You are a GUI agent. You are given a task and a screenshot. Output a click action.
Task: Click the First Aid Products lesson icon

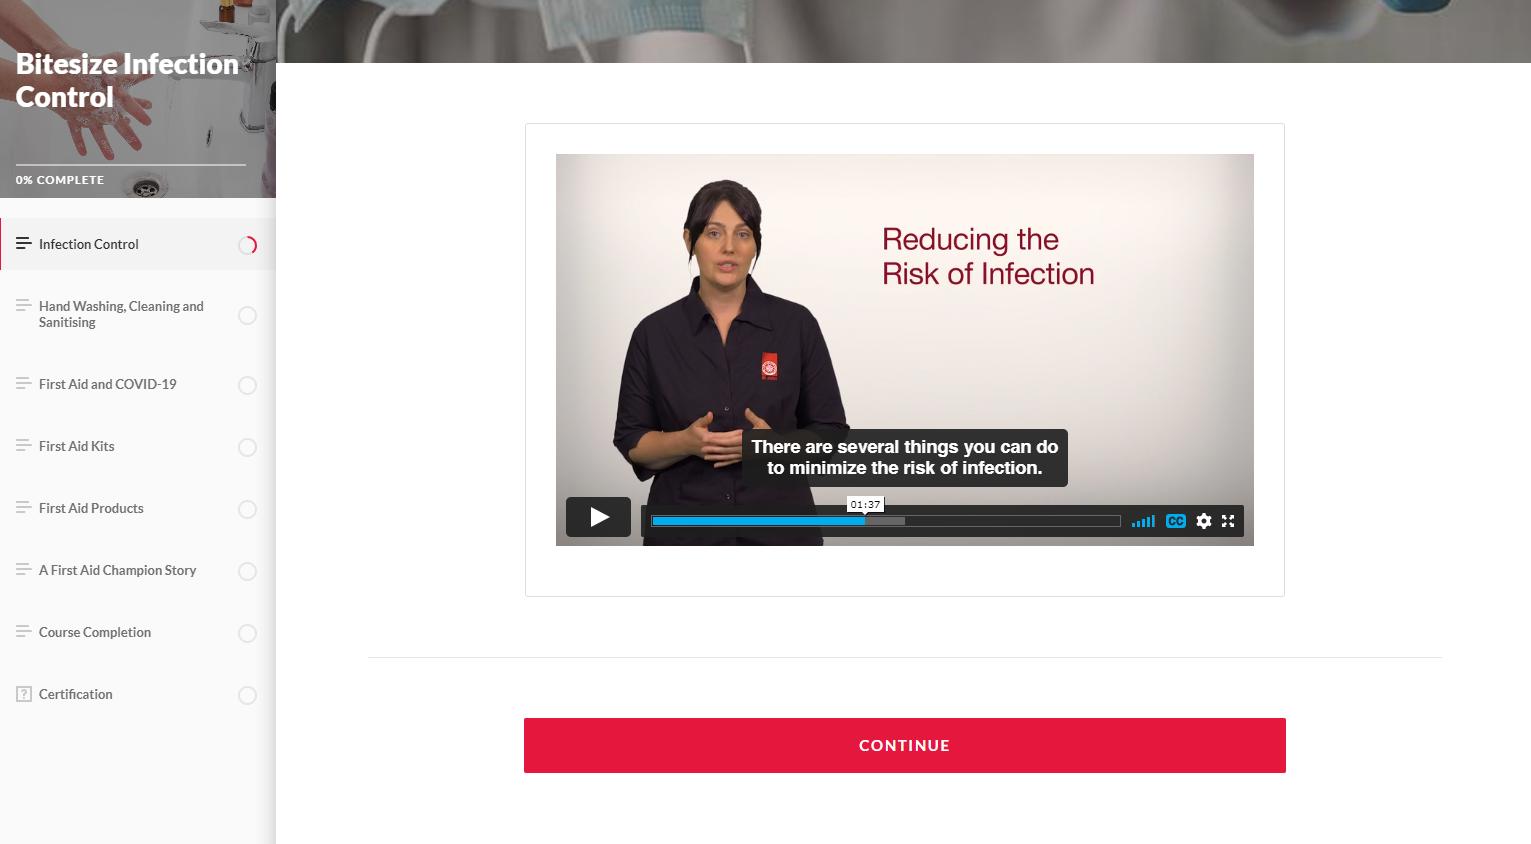click(x=24, y=508)
